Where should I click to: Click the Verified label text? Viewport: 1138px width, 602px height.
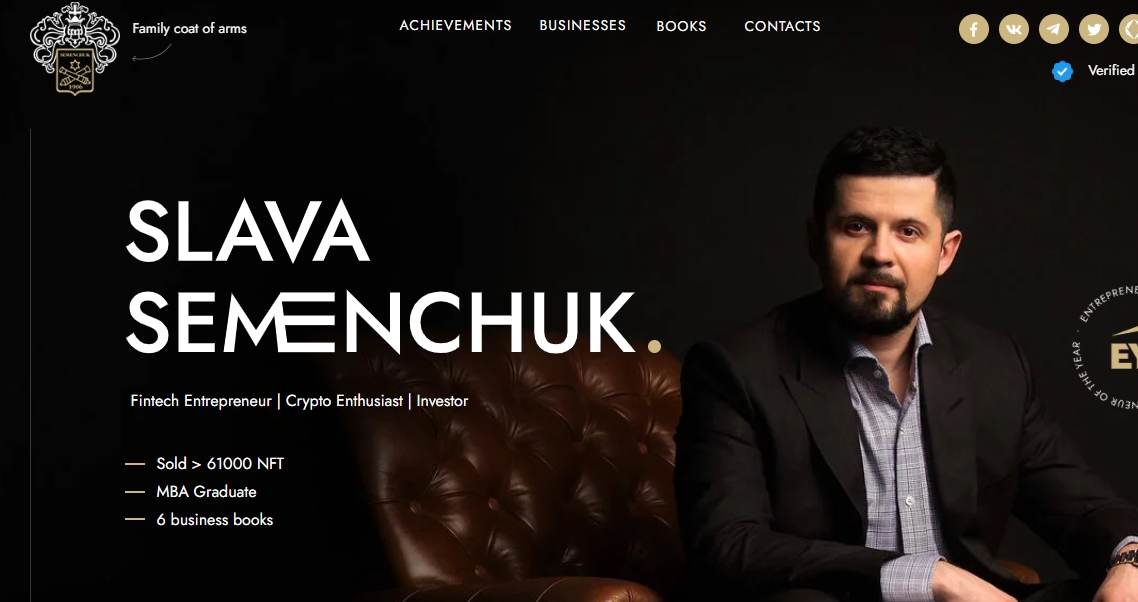coord(1111,70)
